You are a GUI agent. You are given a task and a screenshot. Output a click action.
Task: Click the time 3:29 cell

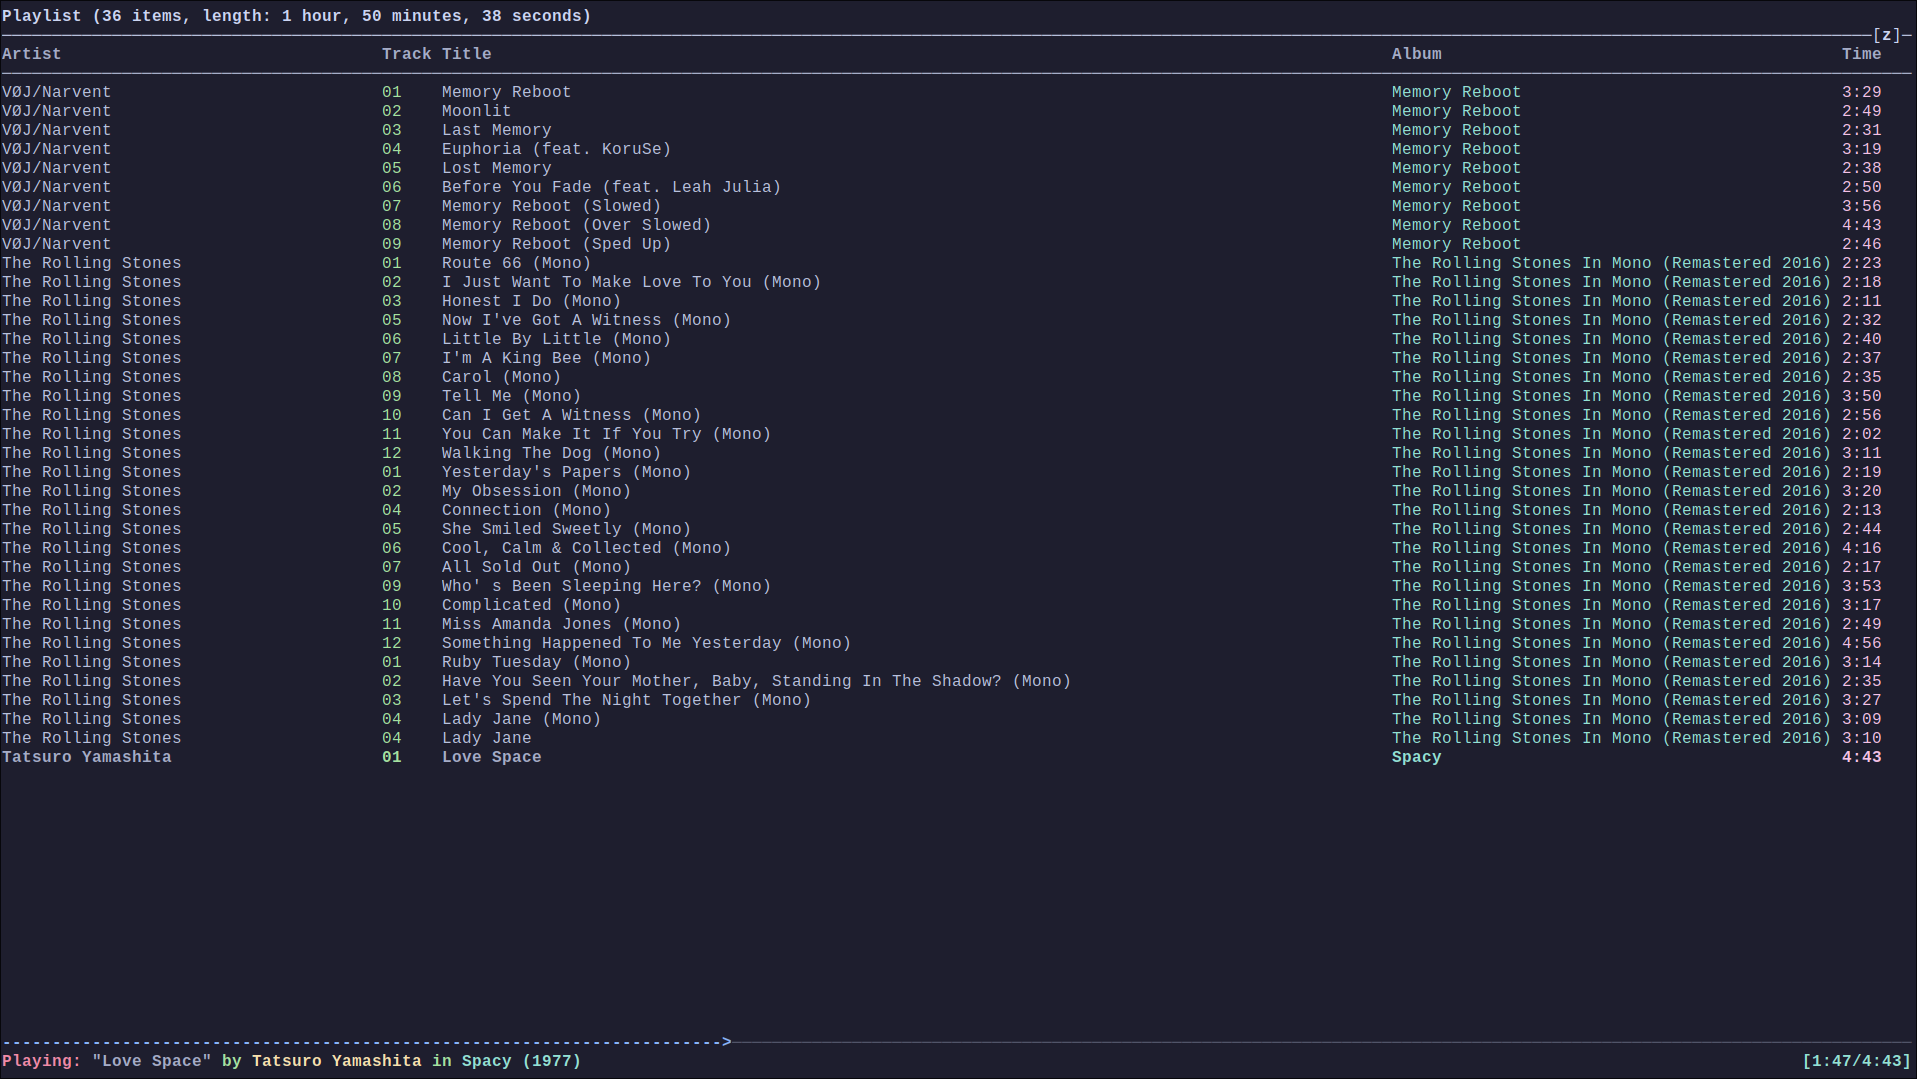(1861, 92)
